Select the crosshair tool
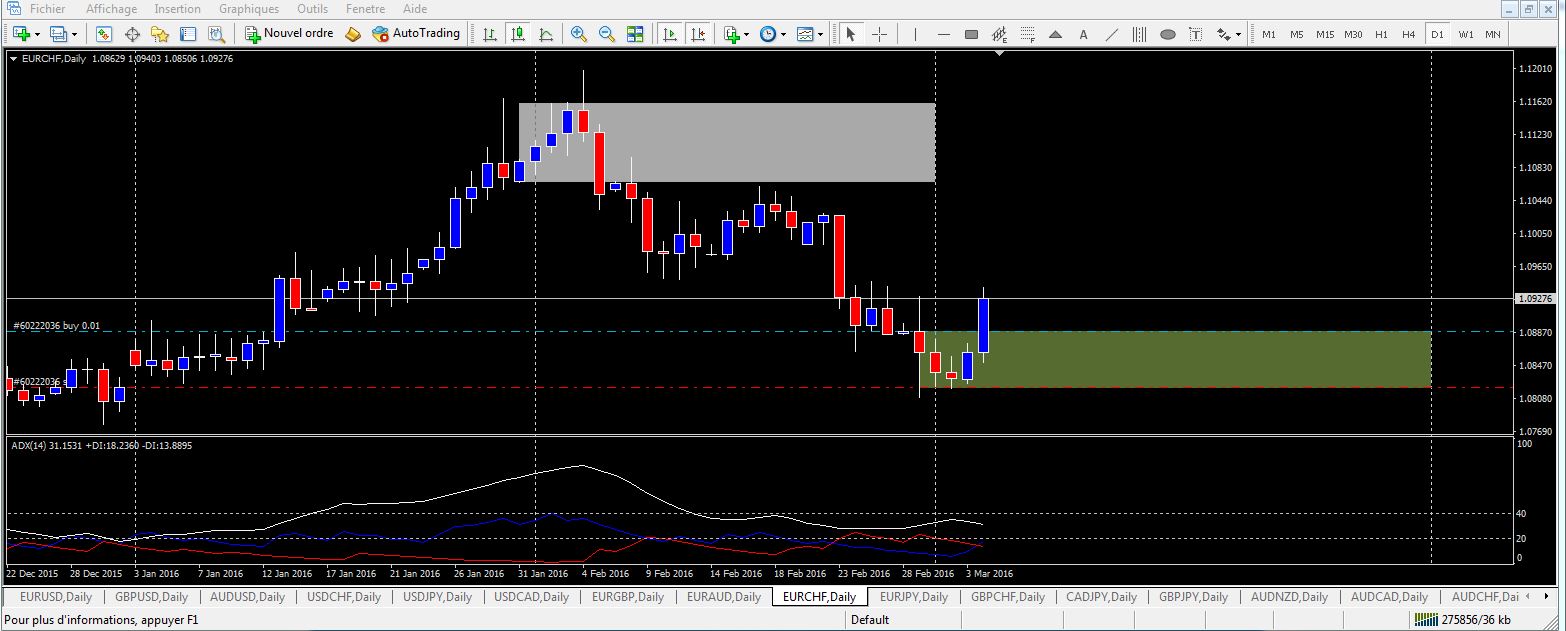 [879, 34]
